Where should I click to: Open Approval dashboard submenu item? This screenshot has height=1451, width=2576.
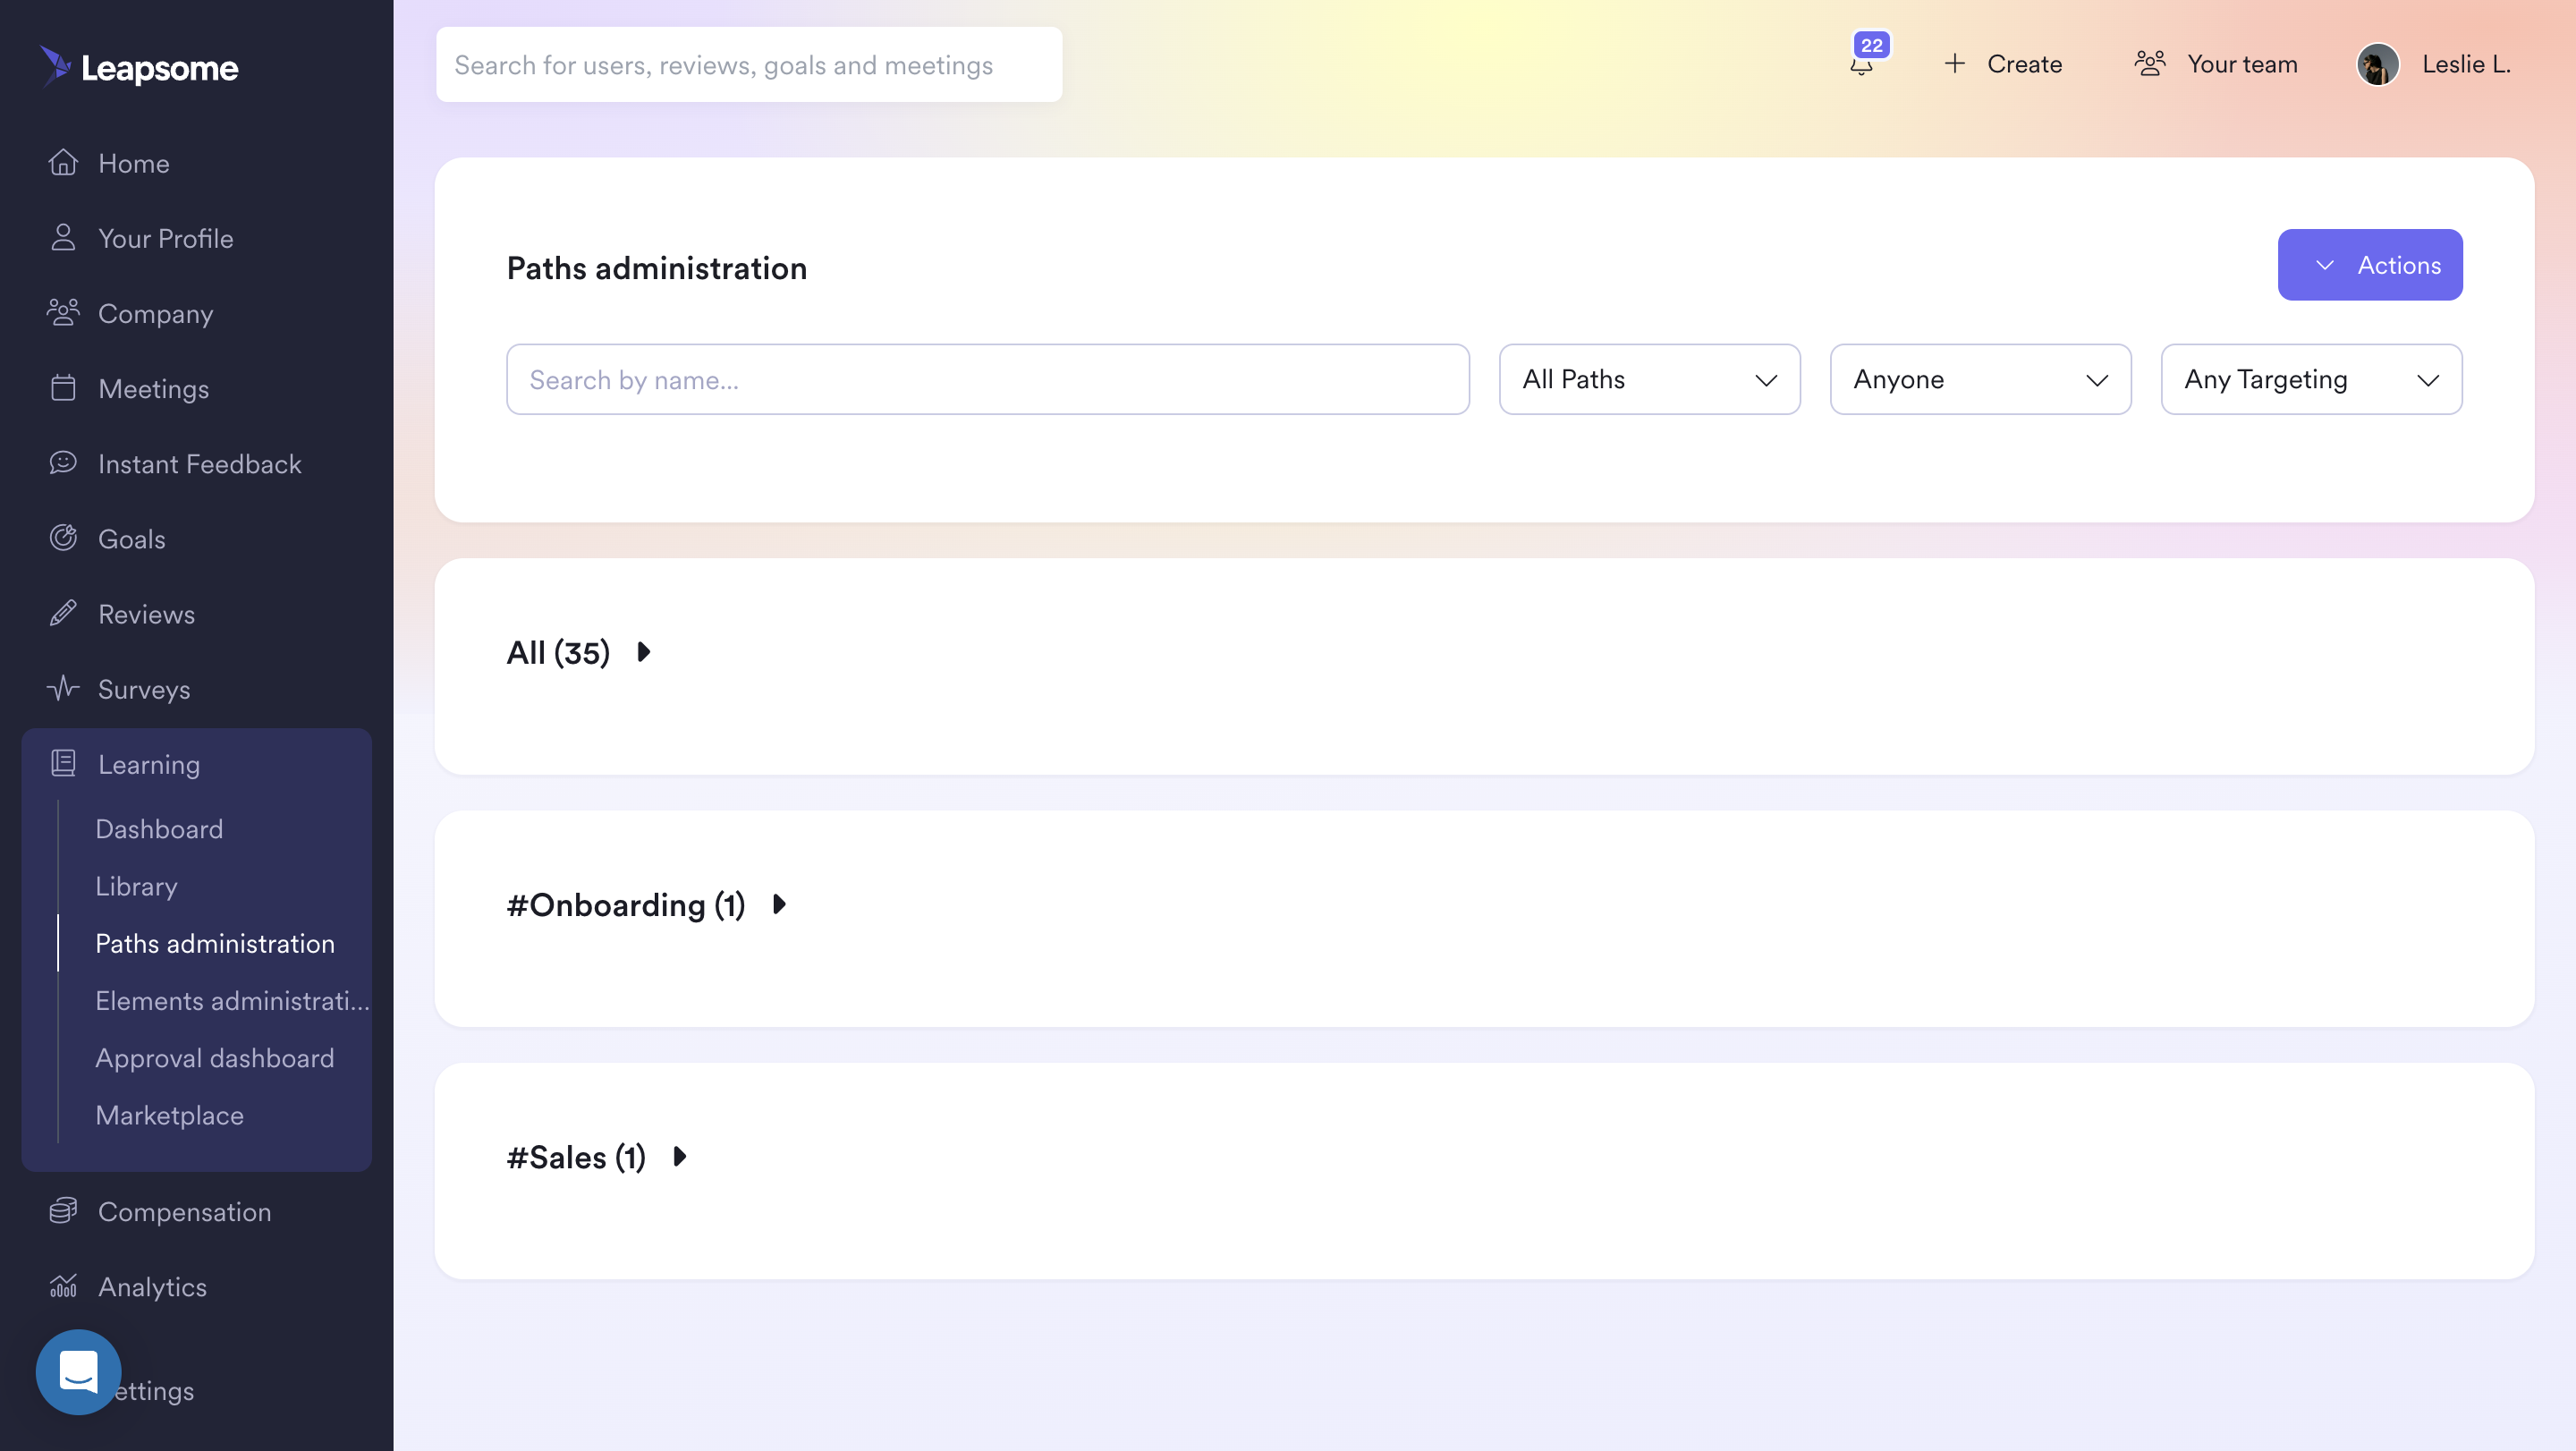(214, 1057)
